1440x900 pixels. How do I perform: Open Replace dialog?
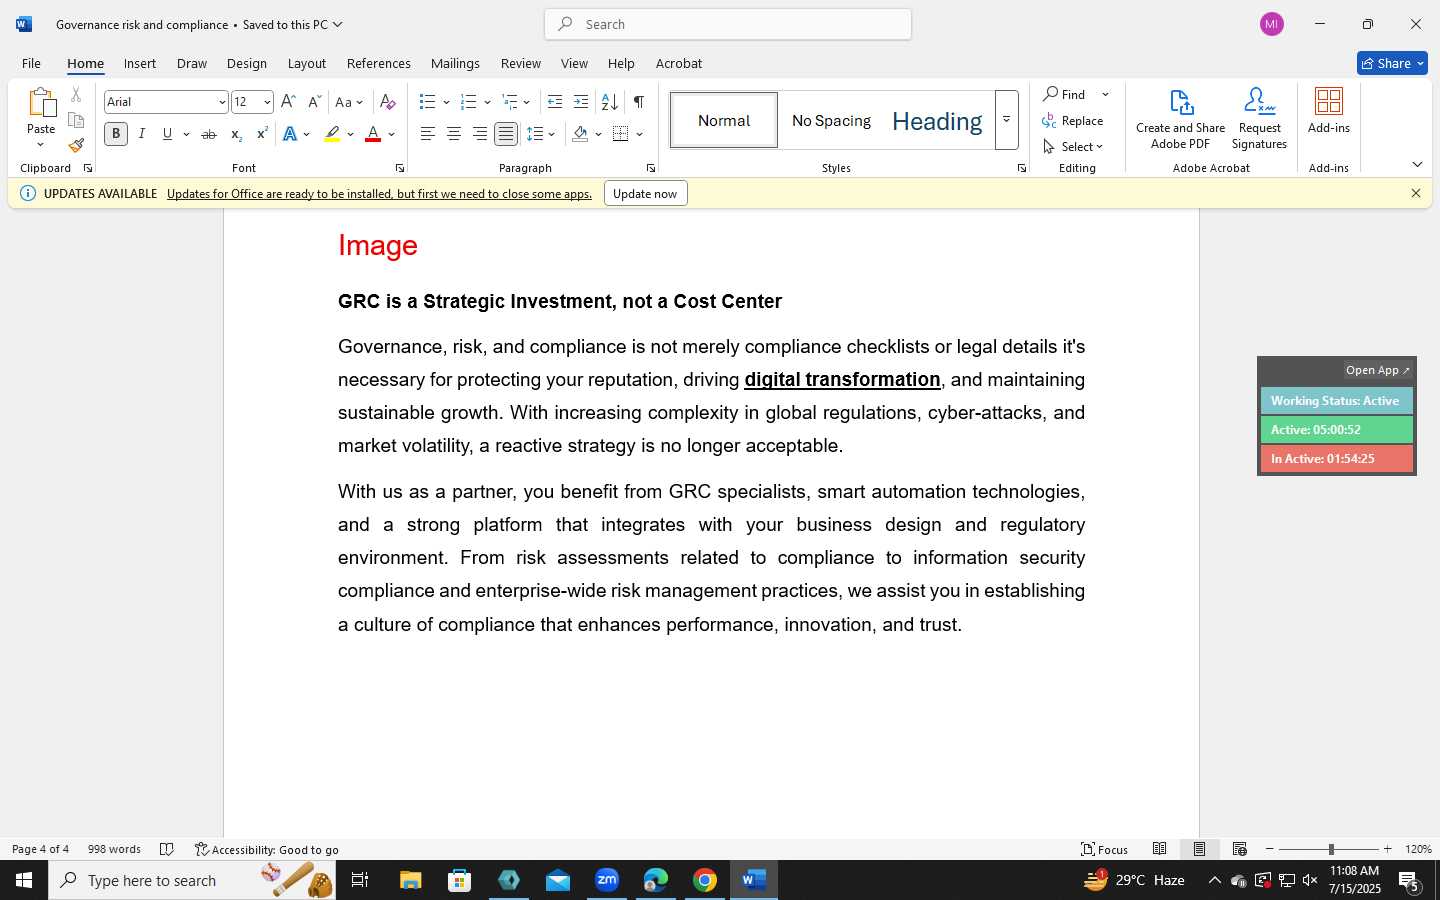(1073, 120)
